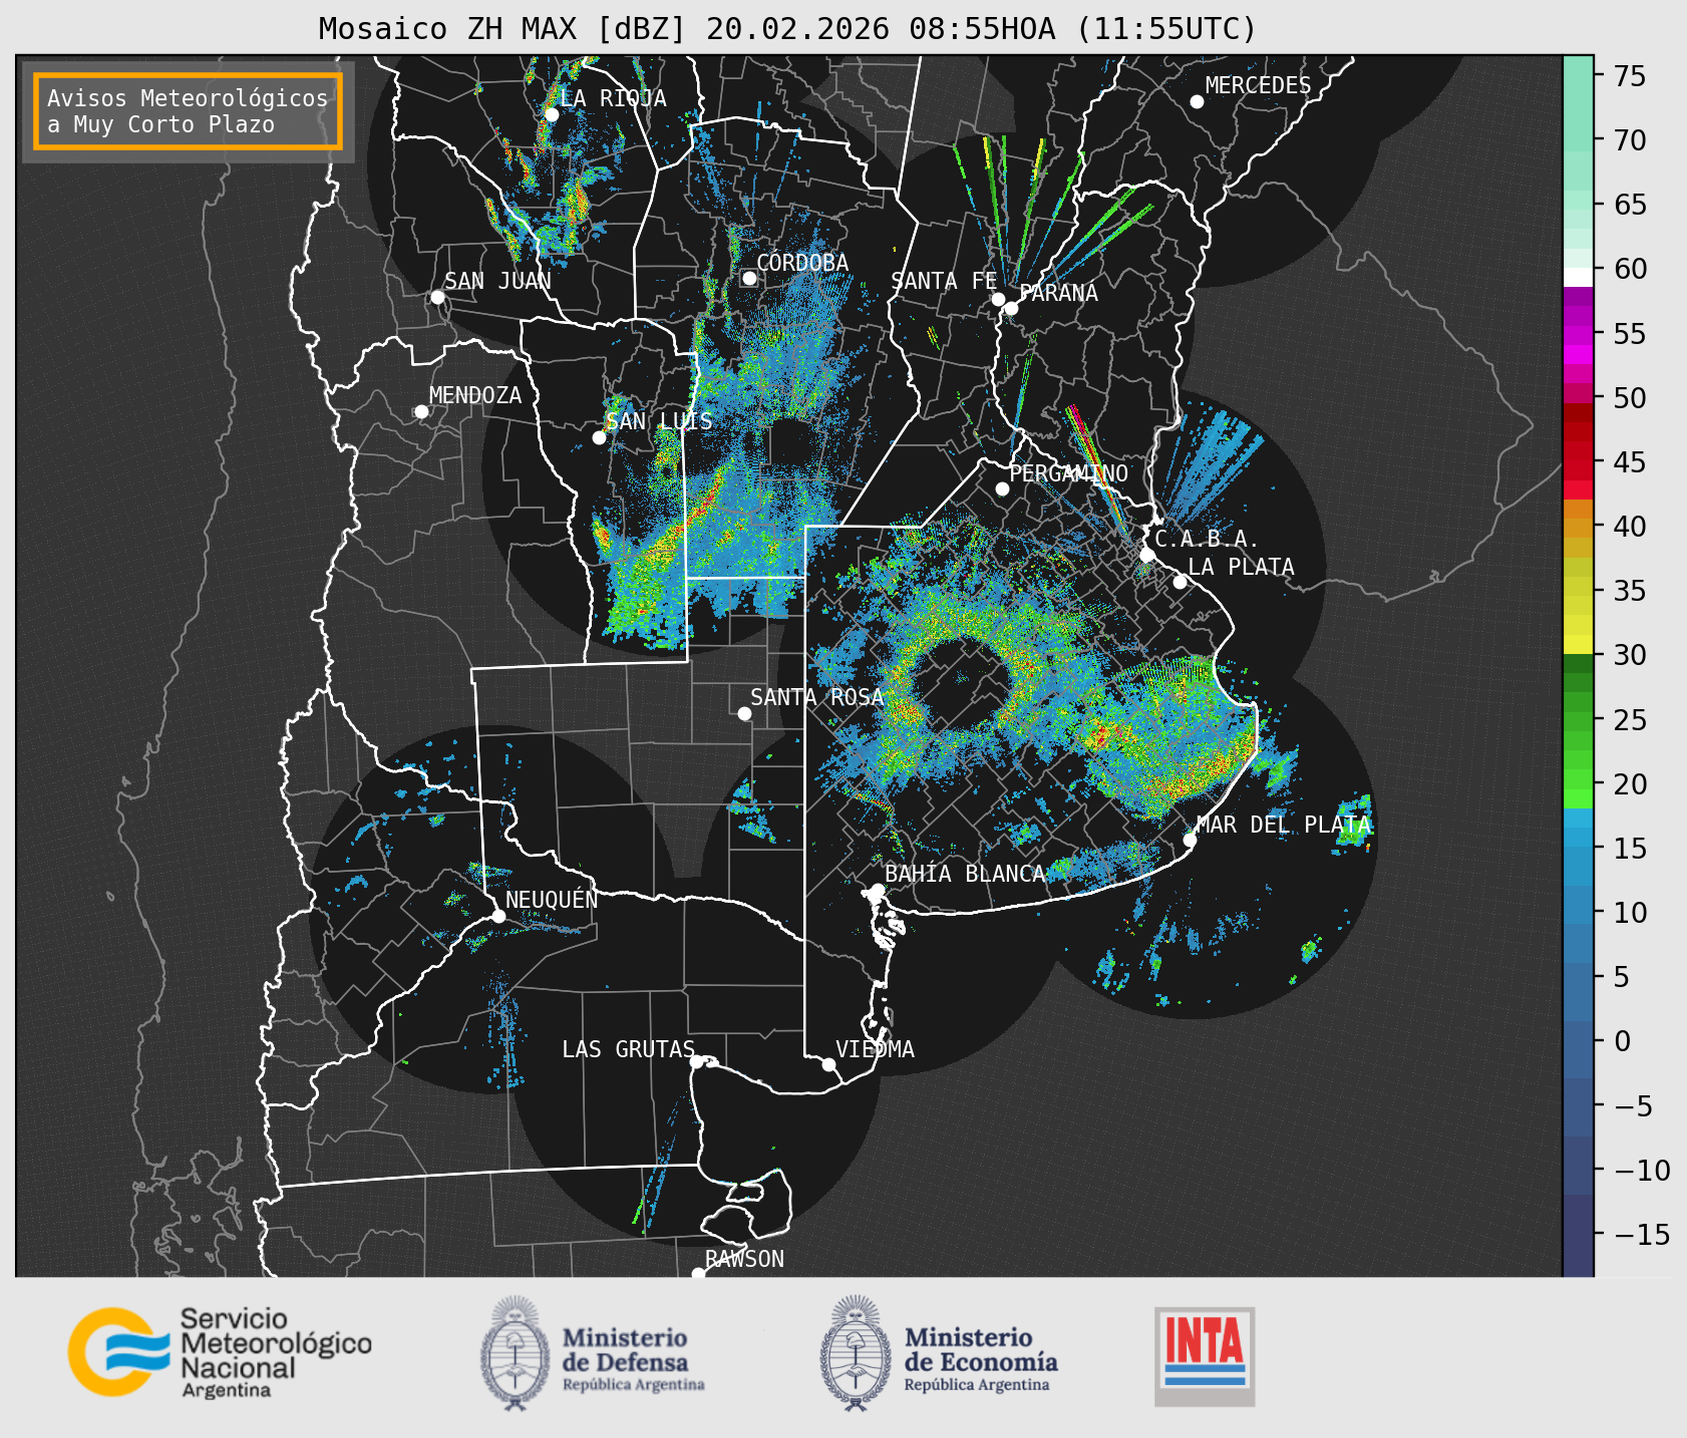Click the PERGAMINO city marker dot

[1002, 489]
